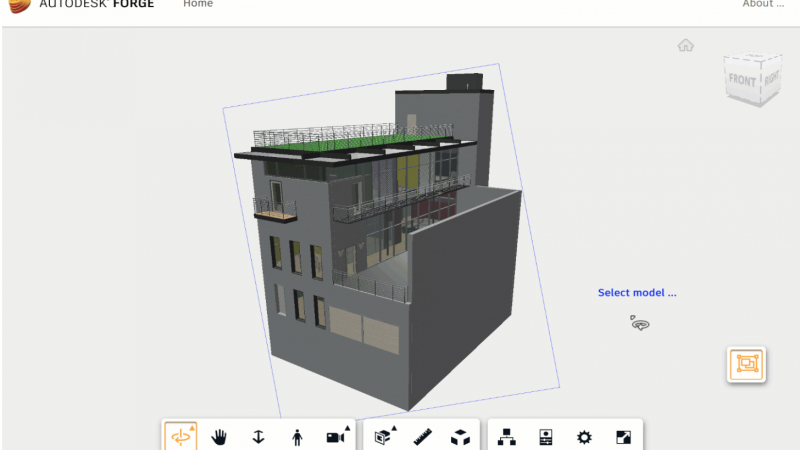Click the FRONT face of view cube
Viewport: 800px width, 450px height.
pos(742,81)
